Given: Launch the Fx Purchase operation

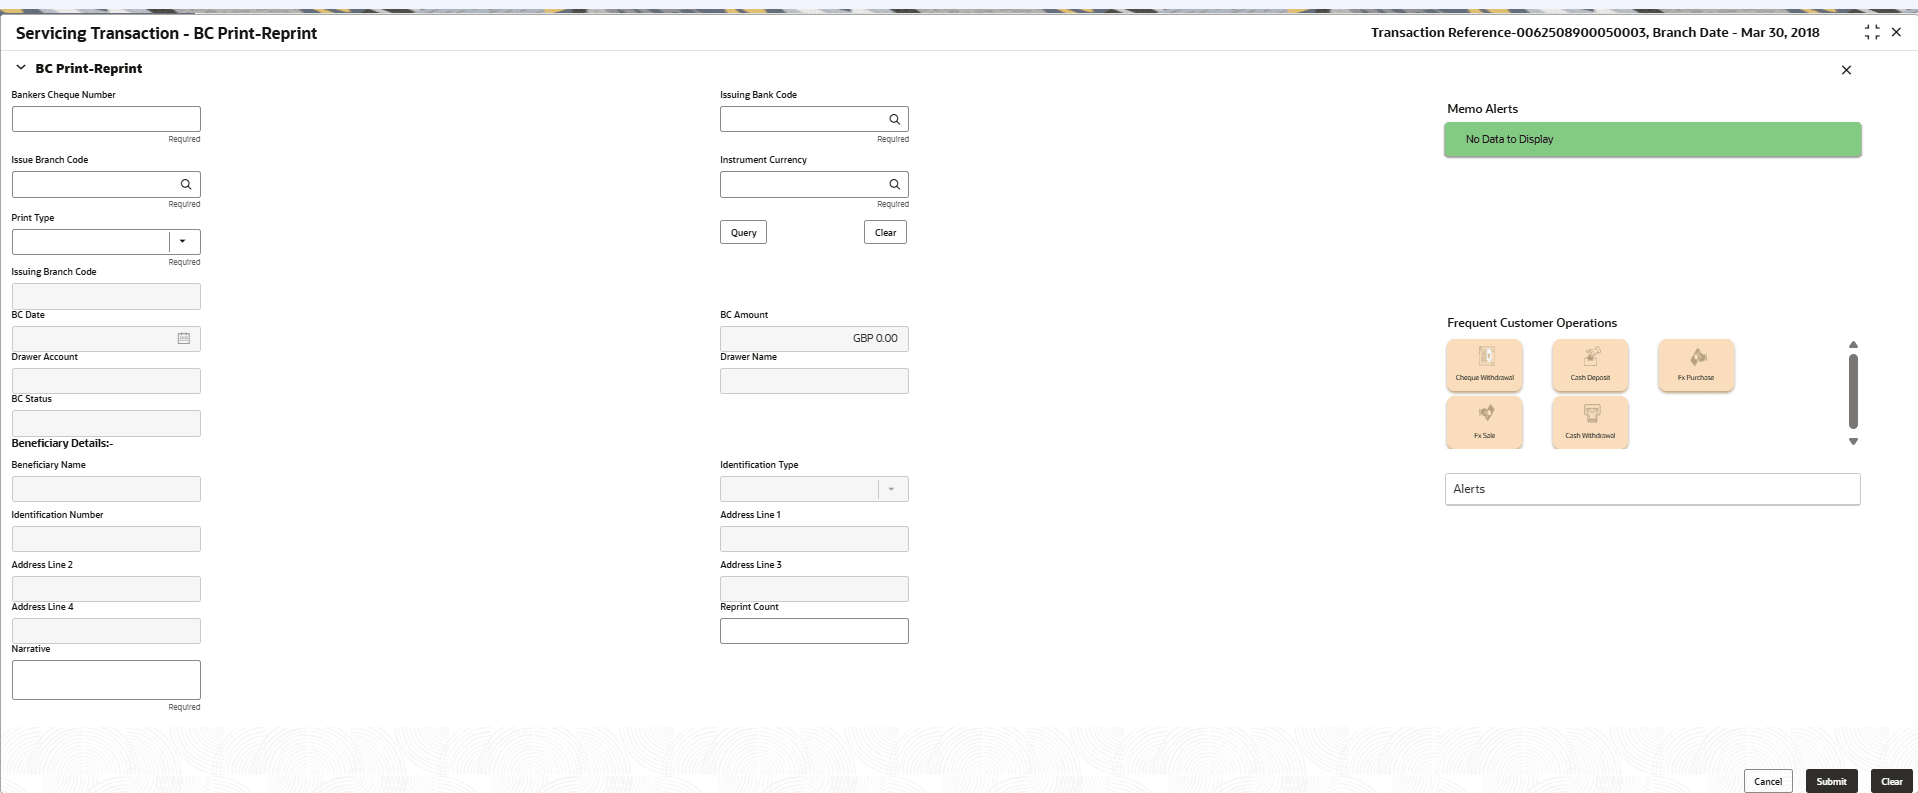Looking at the screenshot, I should point(1696,365).
